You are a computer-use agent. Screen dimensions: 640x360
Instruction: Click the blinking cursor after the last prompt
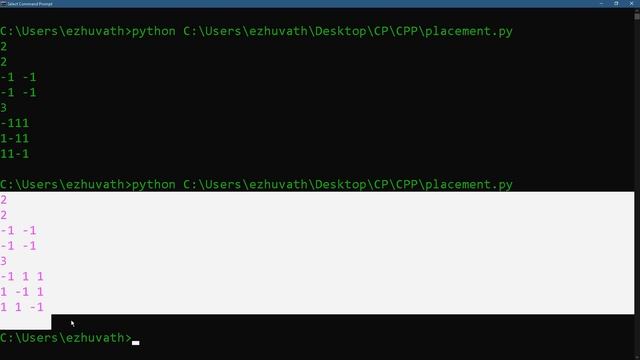pyautogui.click(x=136, y=343)
